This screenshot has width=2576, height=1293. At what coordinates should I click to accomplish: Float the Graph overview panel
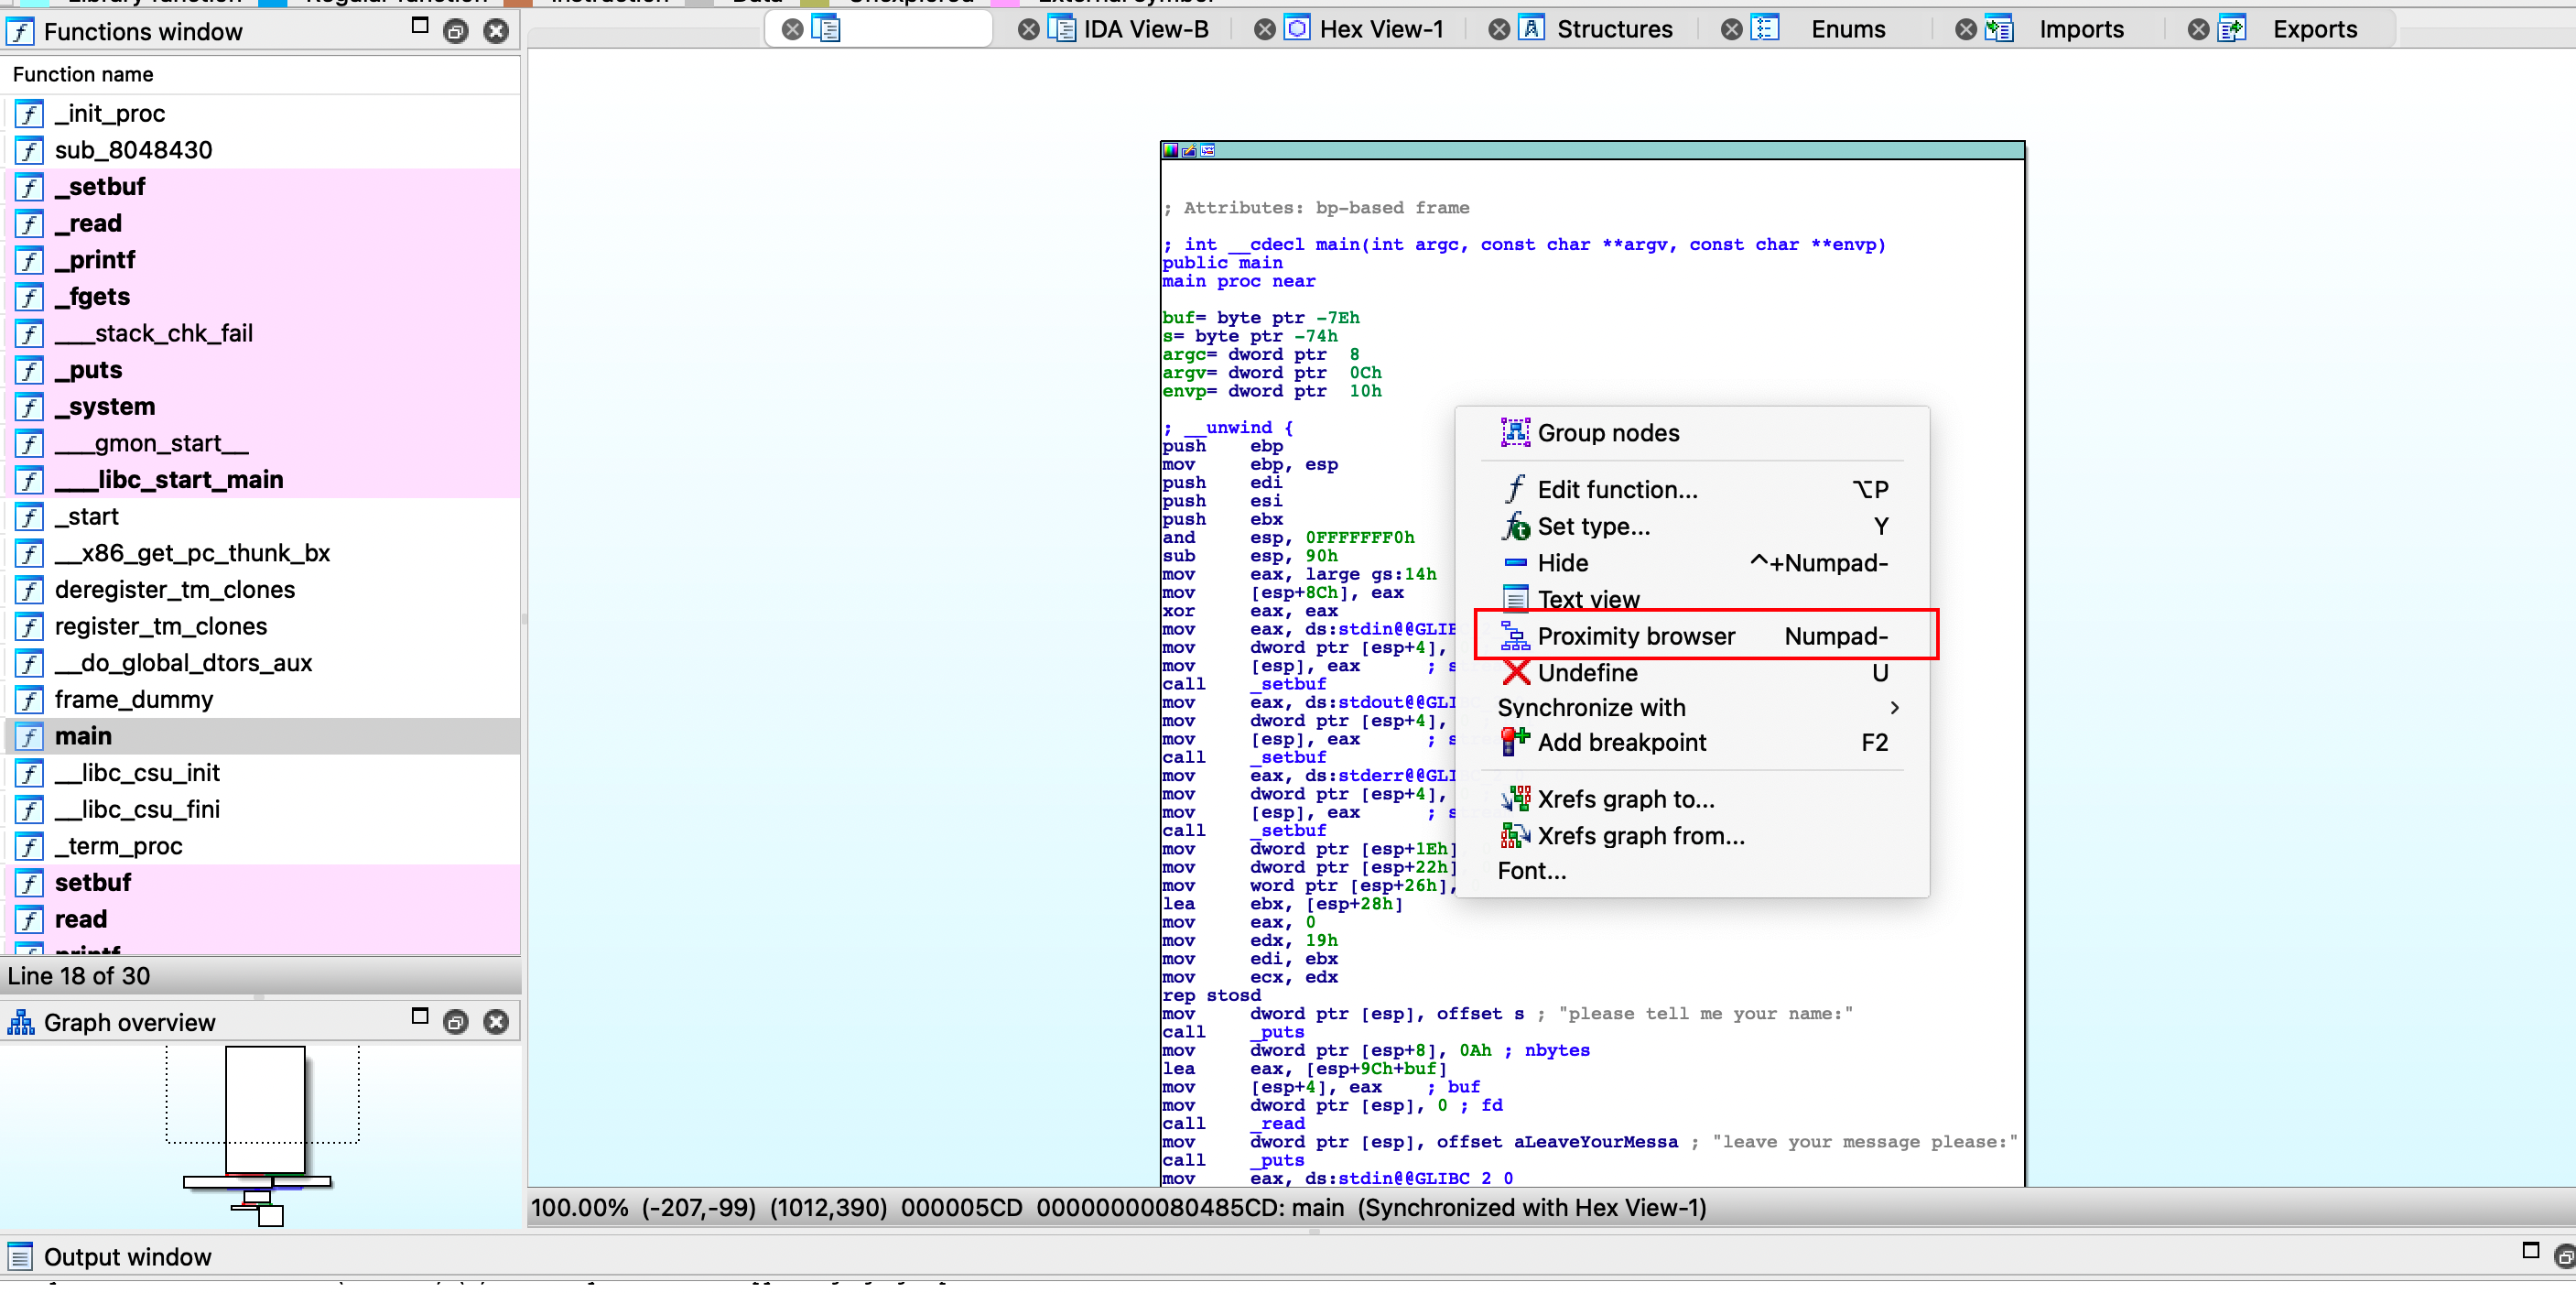click(456, 1022)
